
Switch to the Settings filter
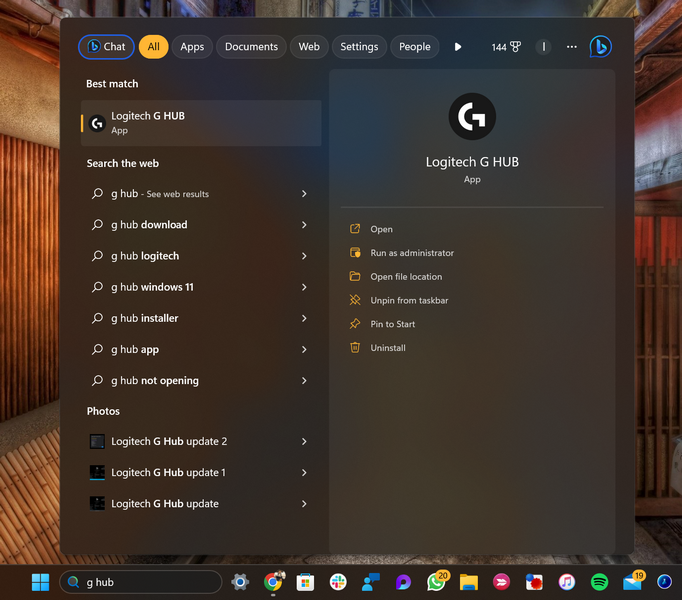click(359, 47)
